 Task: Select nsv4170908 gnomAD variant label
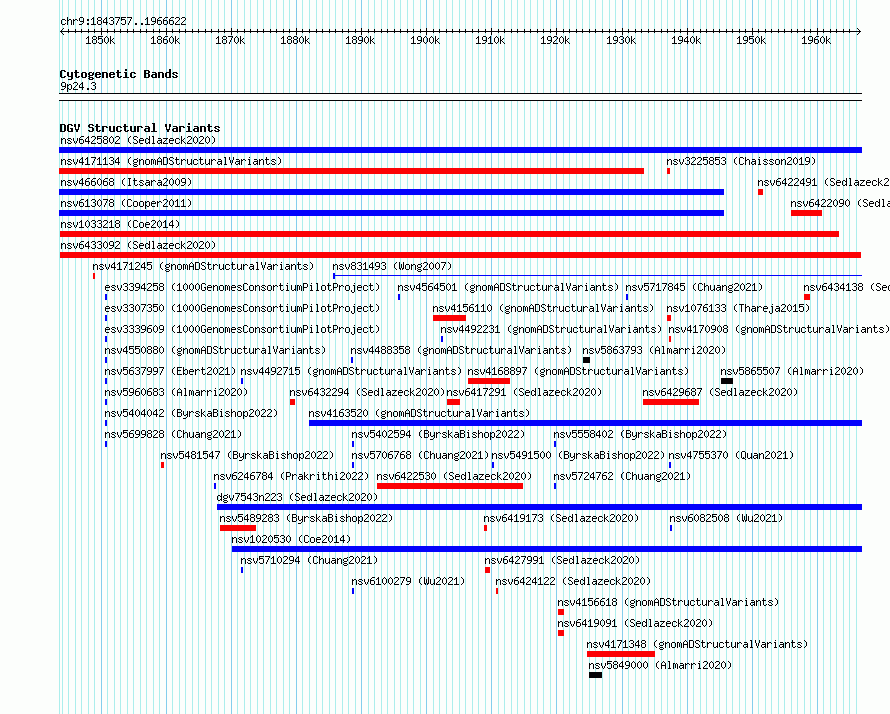tap(779, 329)
